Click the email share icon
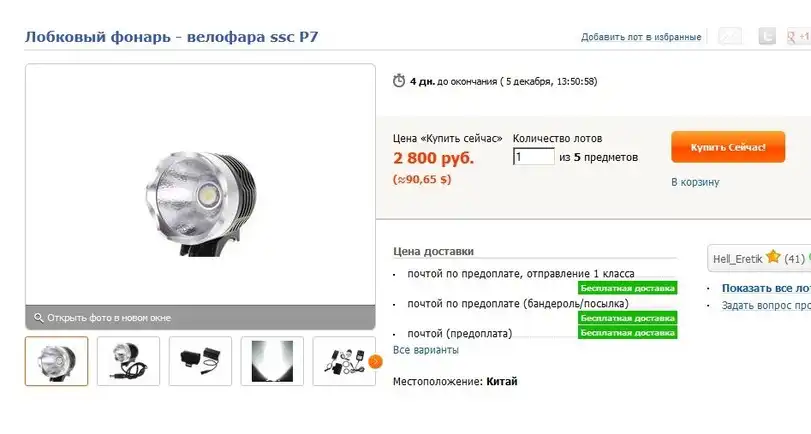Viewport: 811px width, 434px height. (x=730, y=36)
